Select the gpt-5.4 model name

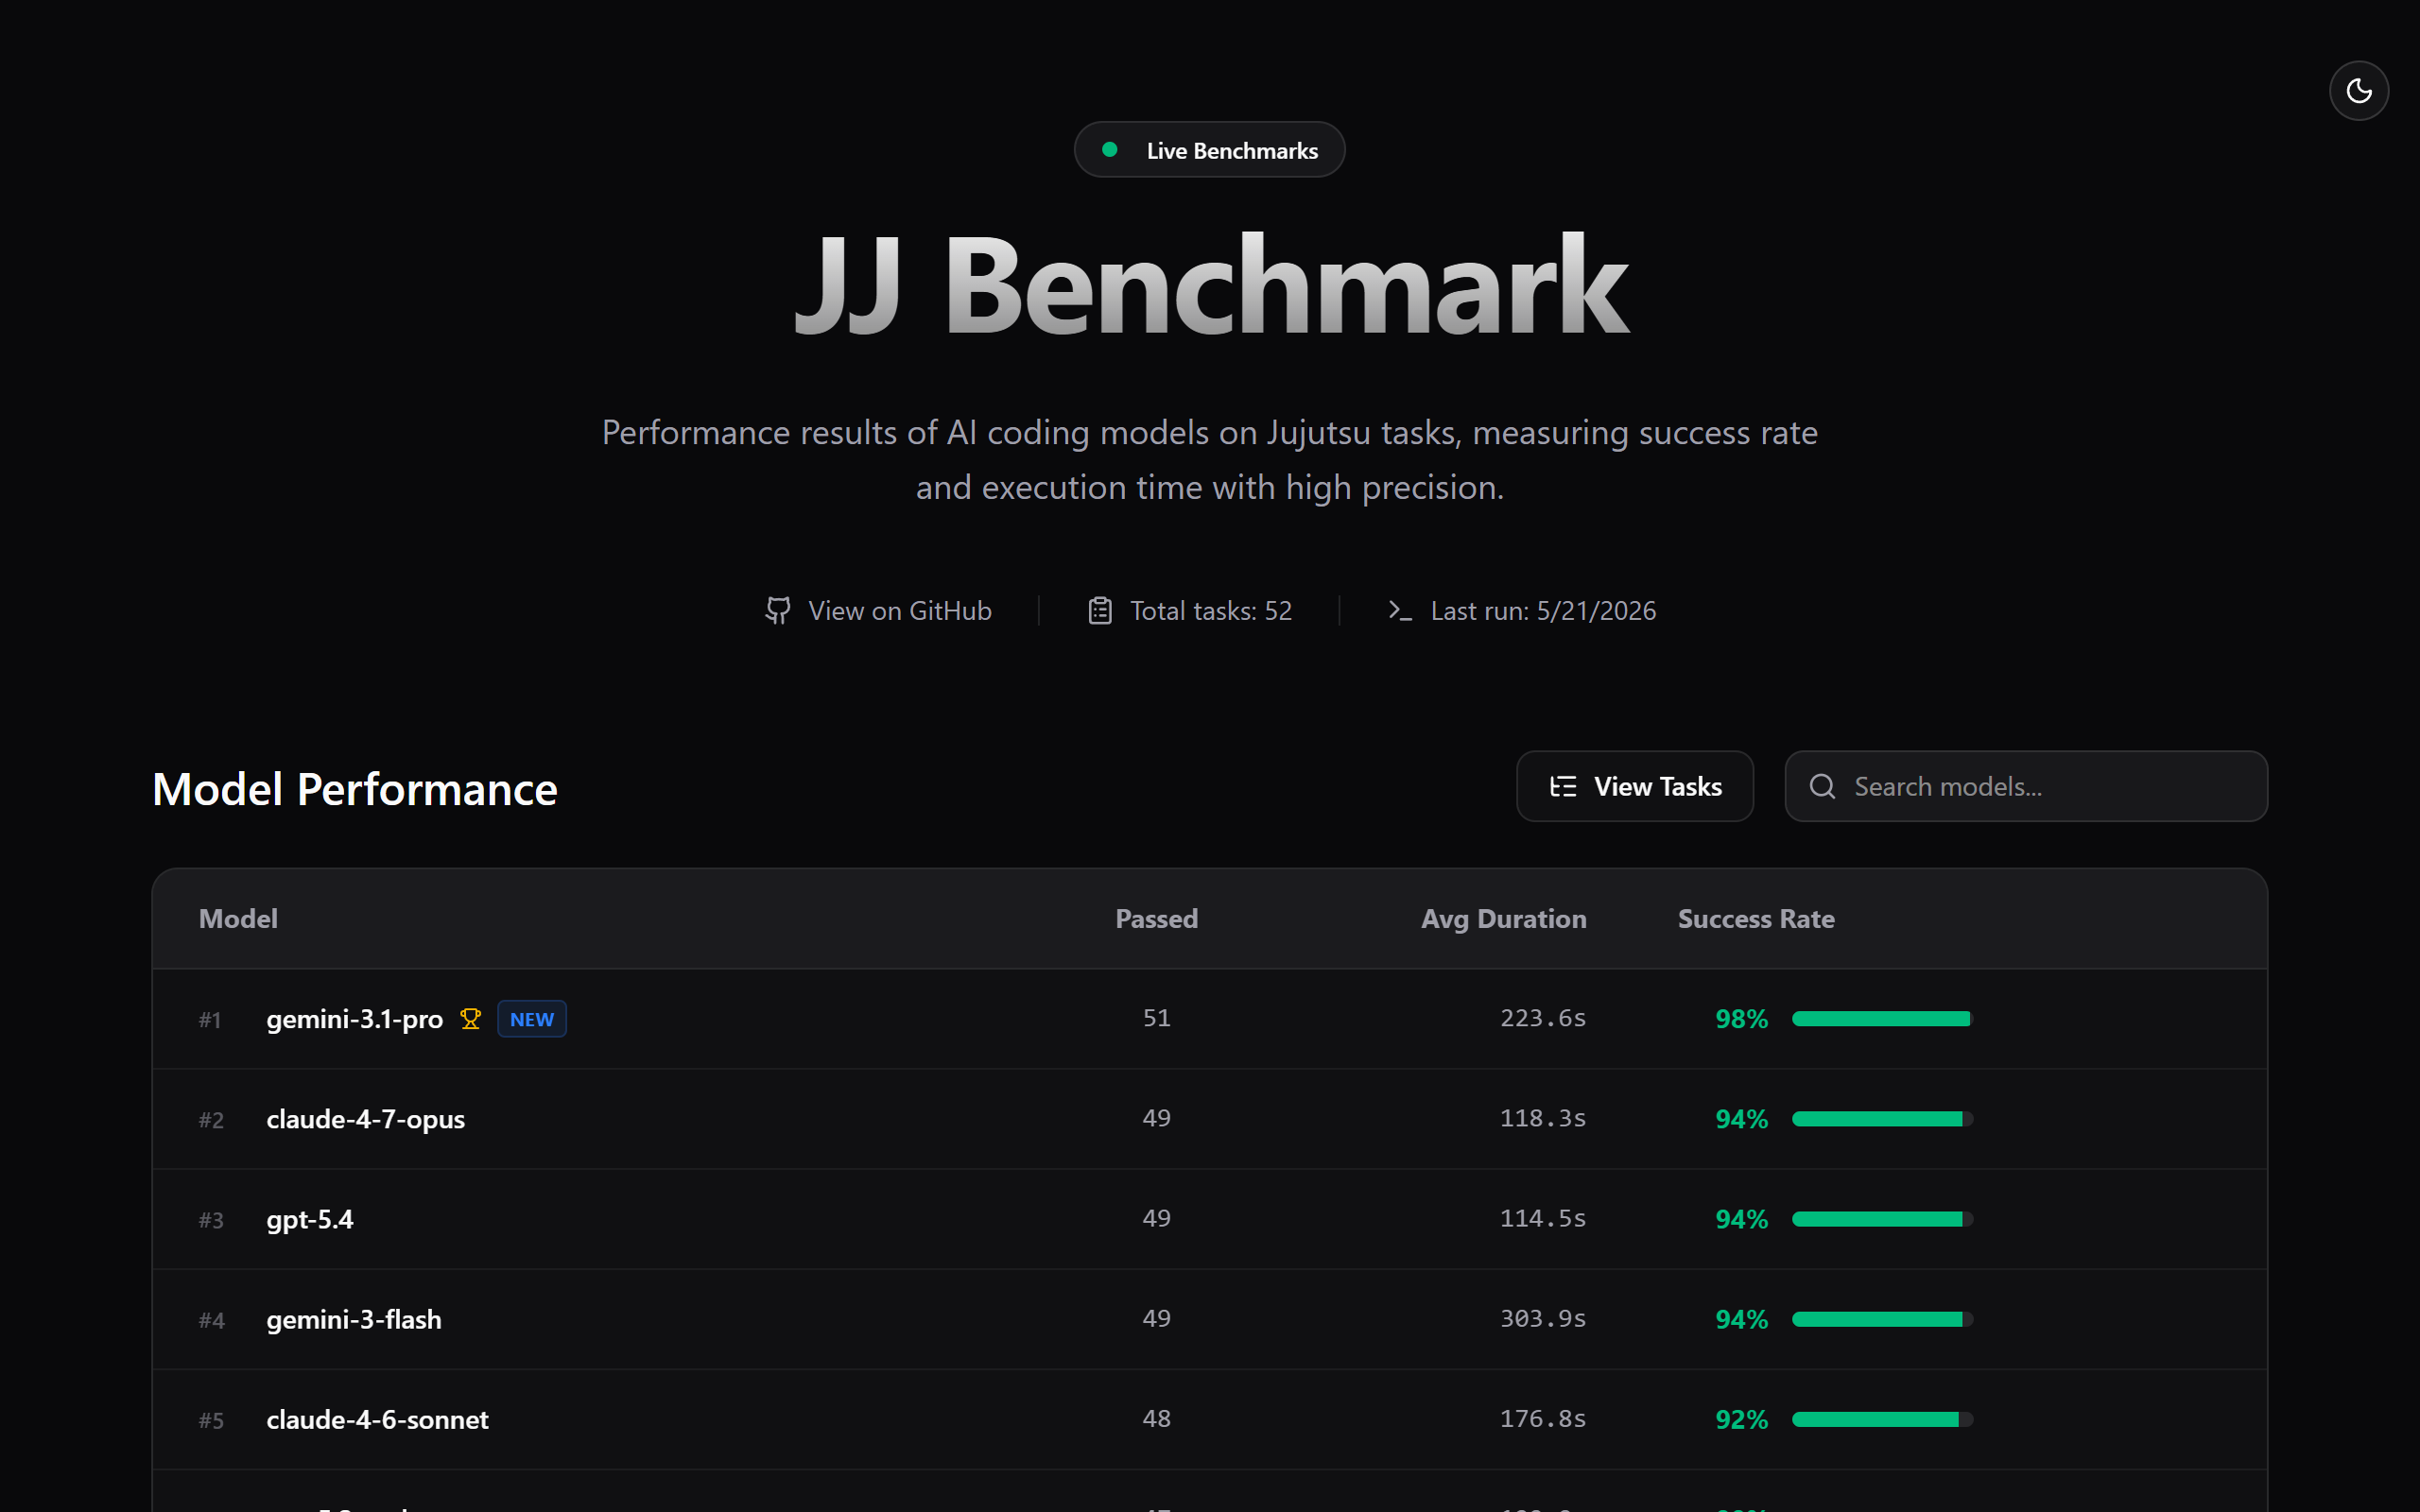click(310, 1219)
